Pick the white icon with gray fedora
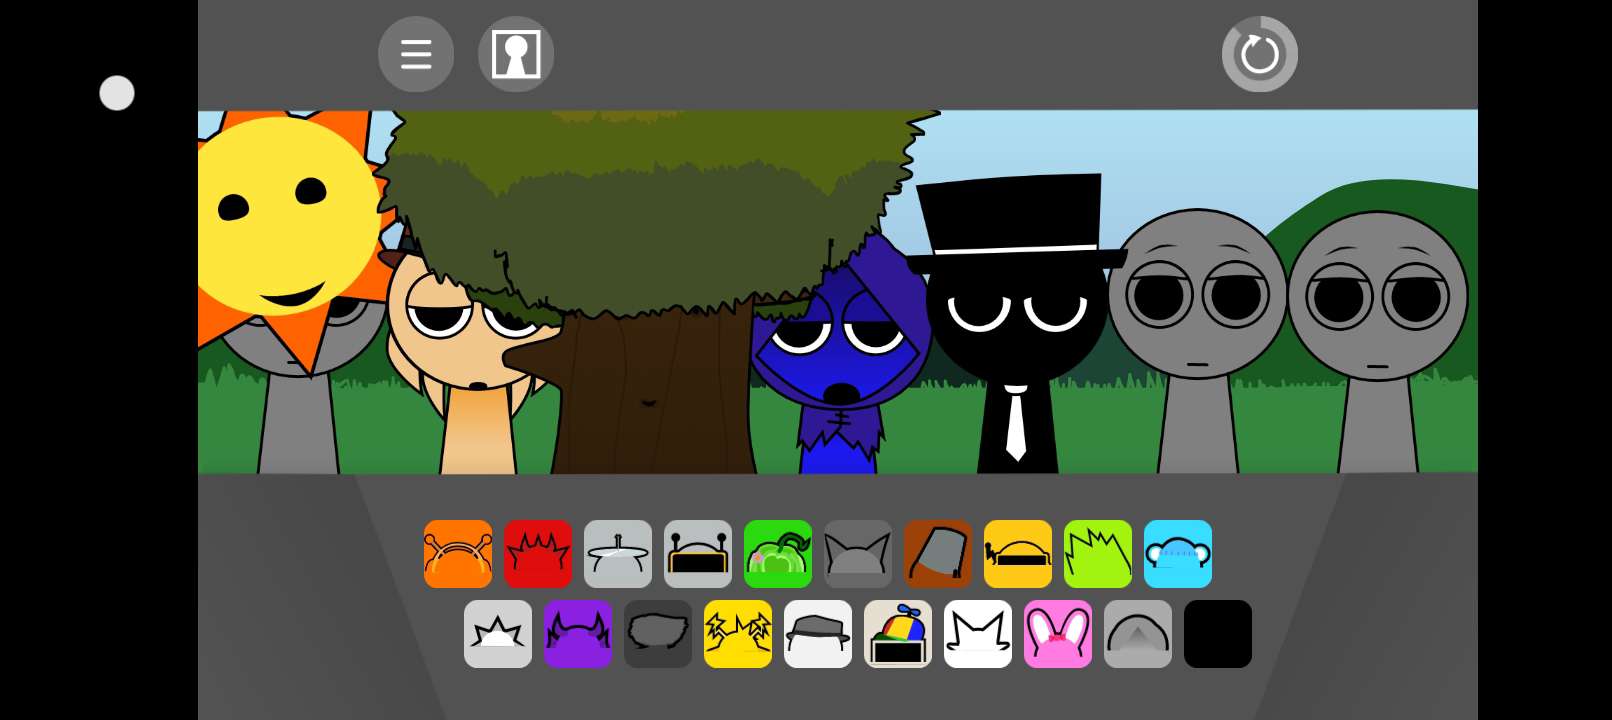This screenshot has width=1612, height=720. coord(818,634)
